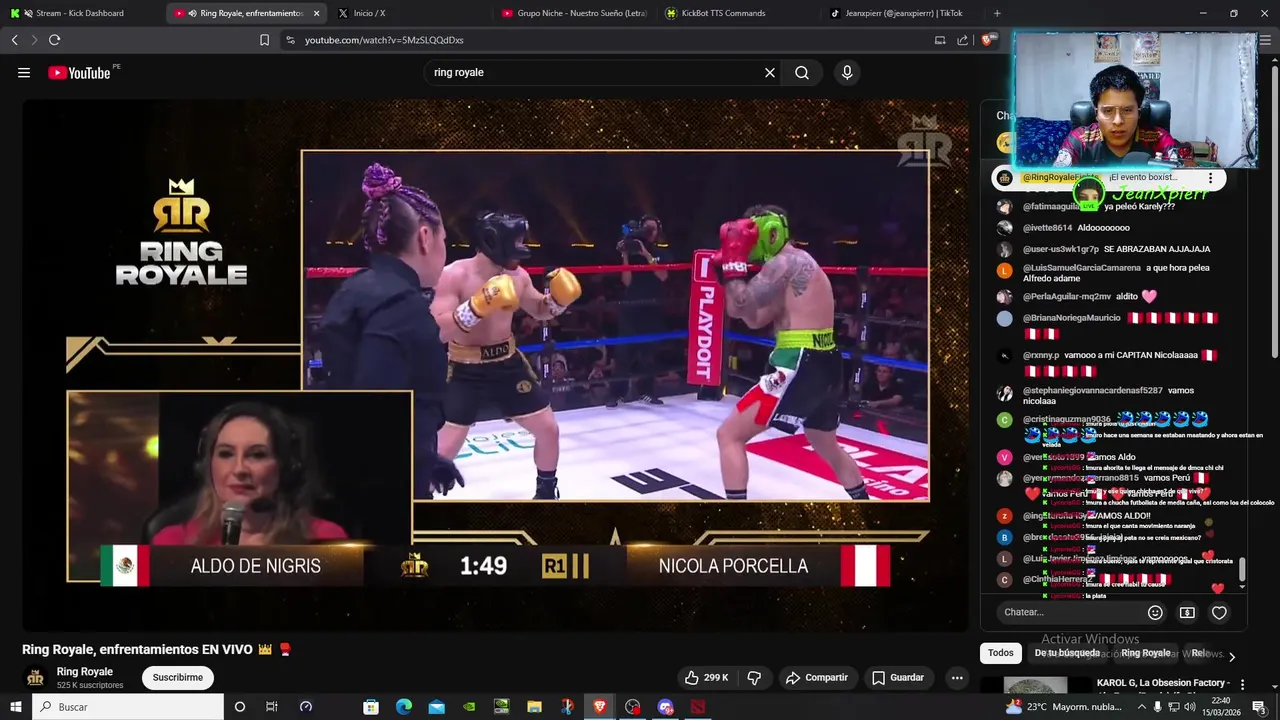The image size is (1280, 720).
Task: Switch to Inicio / X tab
Action: click(408, 13)
